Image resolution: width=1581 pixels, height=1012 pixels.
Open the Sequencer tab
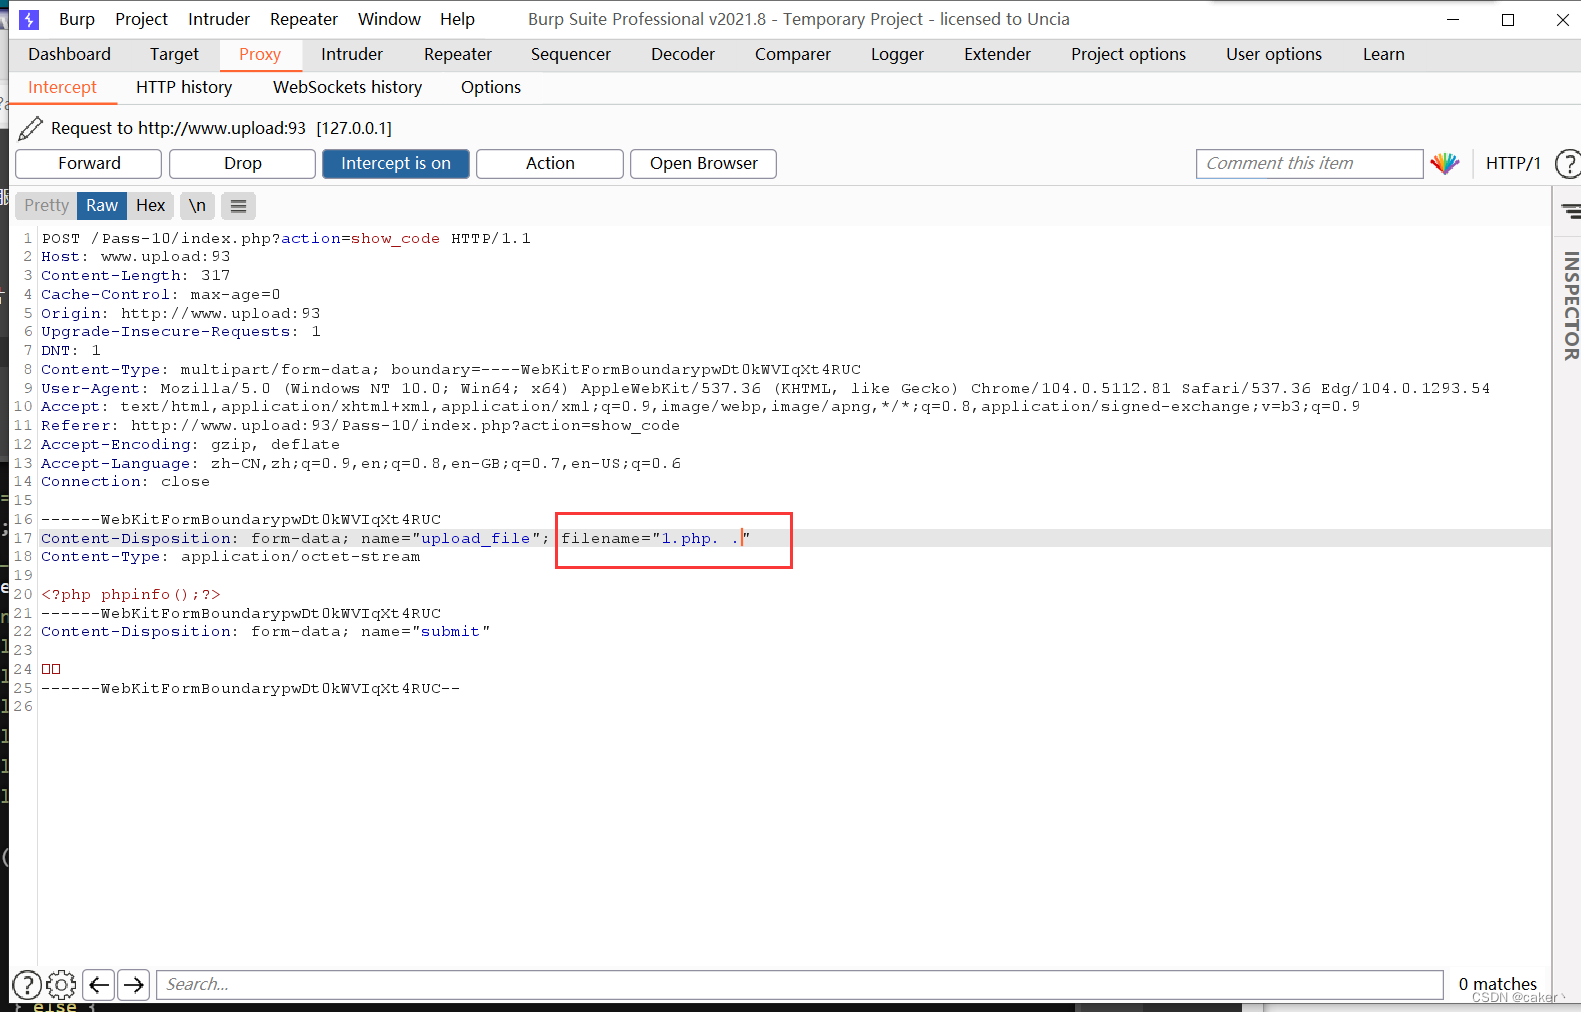point(571,54)
